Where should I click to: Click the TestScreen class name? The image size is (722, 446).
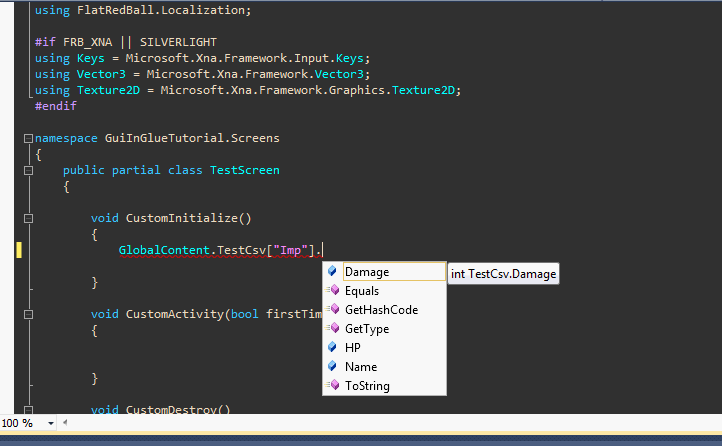coord(244,170)
